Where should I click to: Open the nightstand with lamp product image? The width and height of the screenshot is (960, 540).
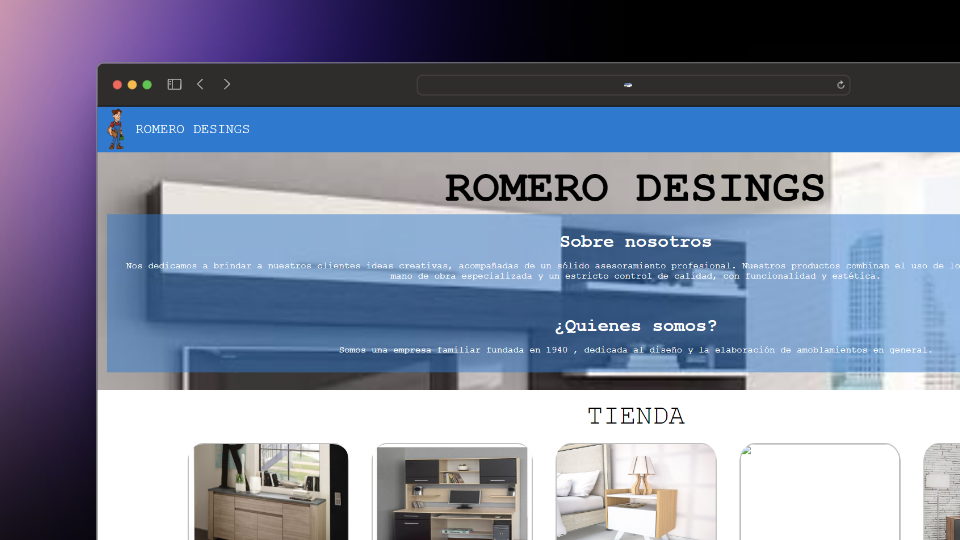pyautogui.click(x=636, y=492)
